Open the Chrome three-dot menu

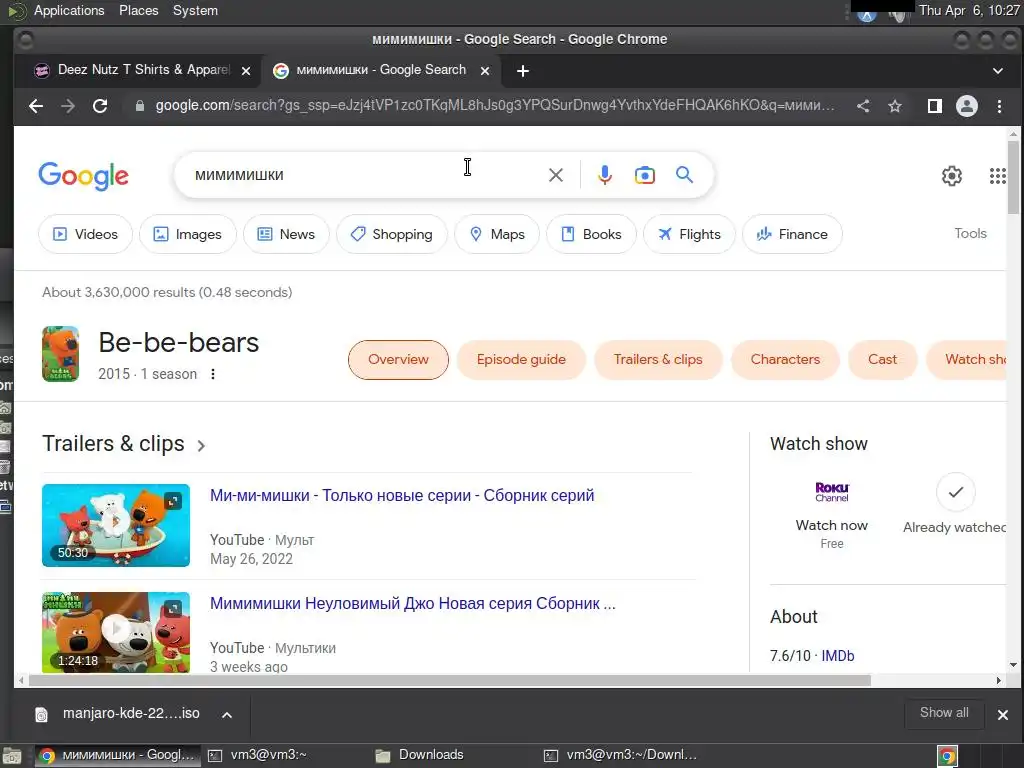coord(999,106)
